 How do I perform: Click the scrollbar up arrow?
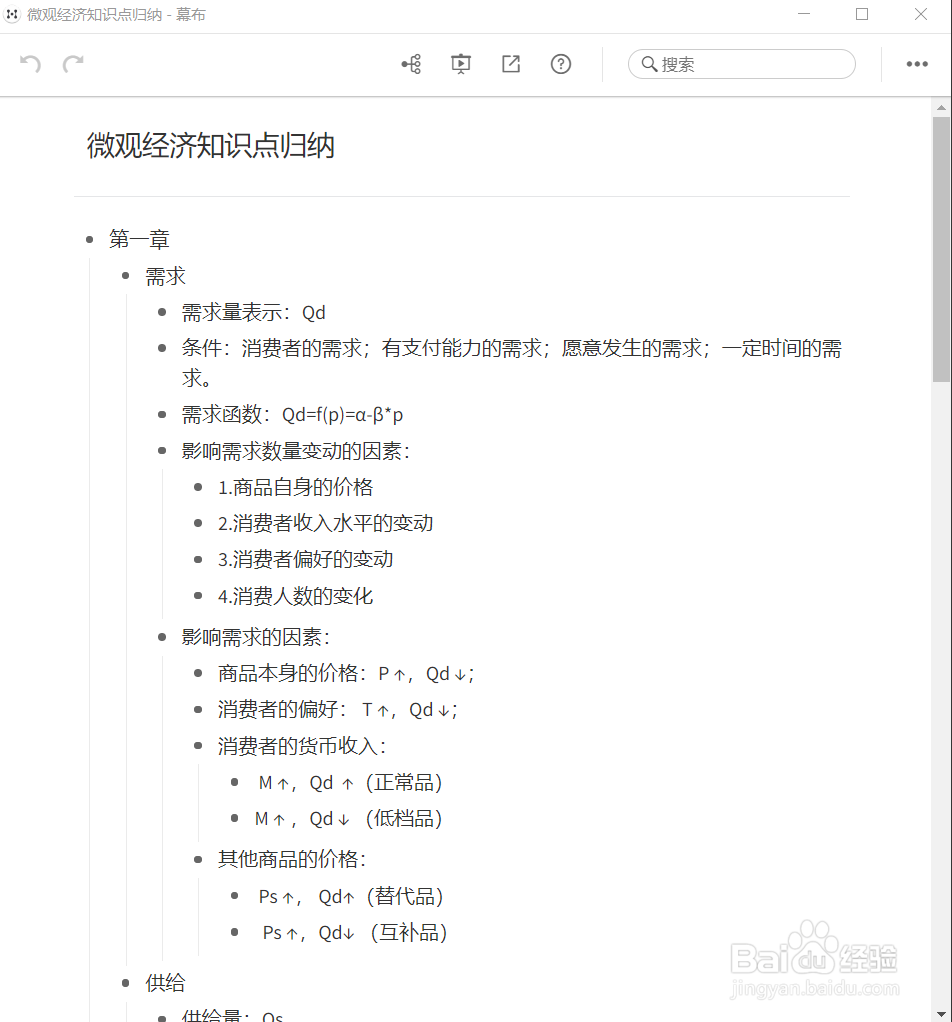(x=941, y=108)
